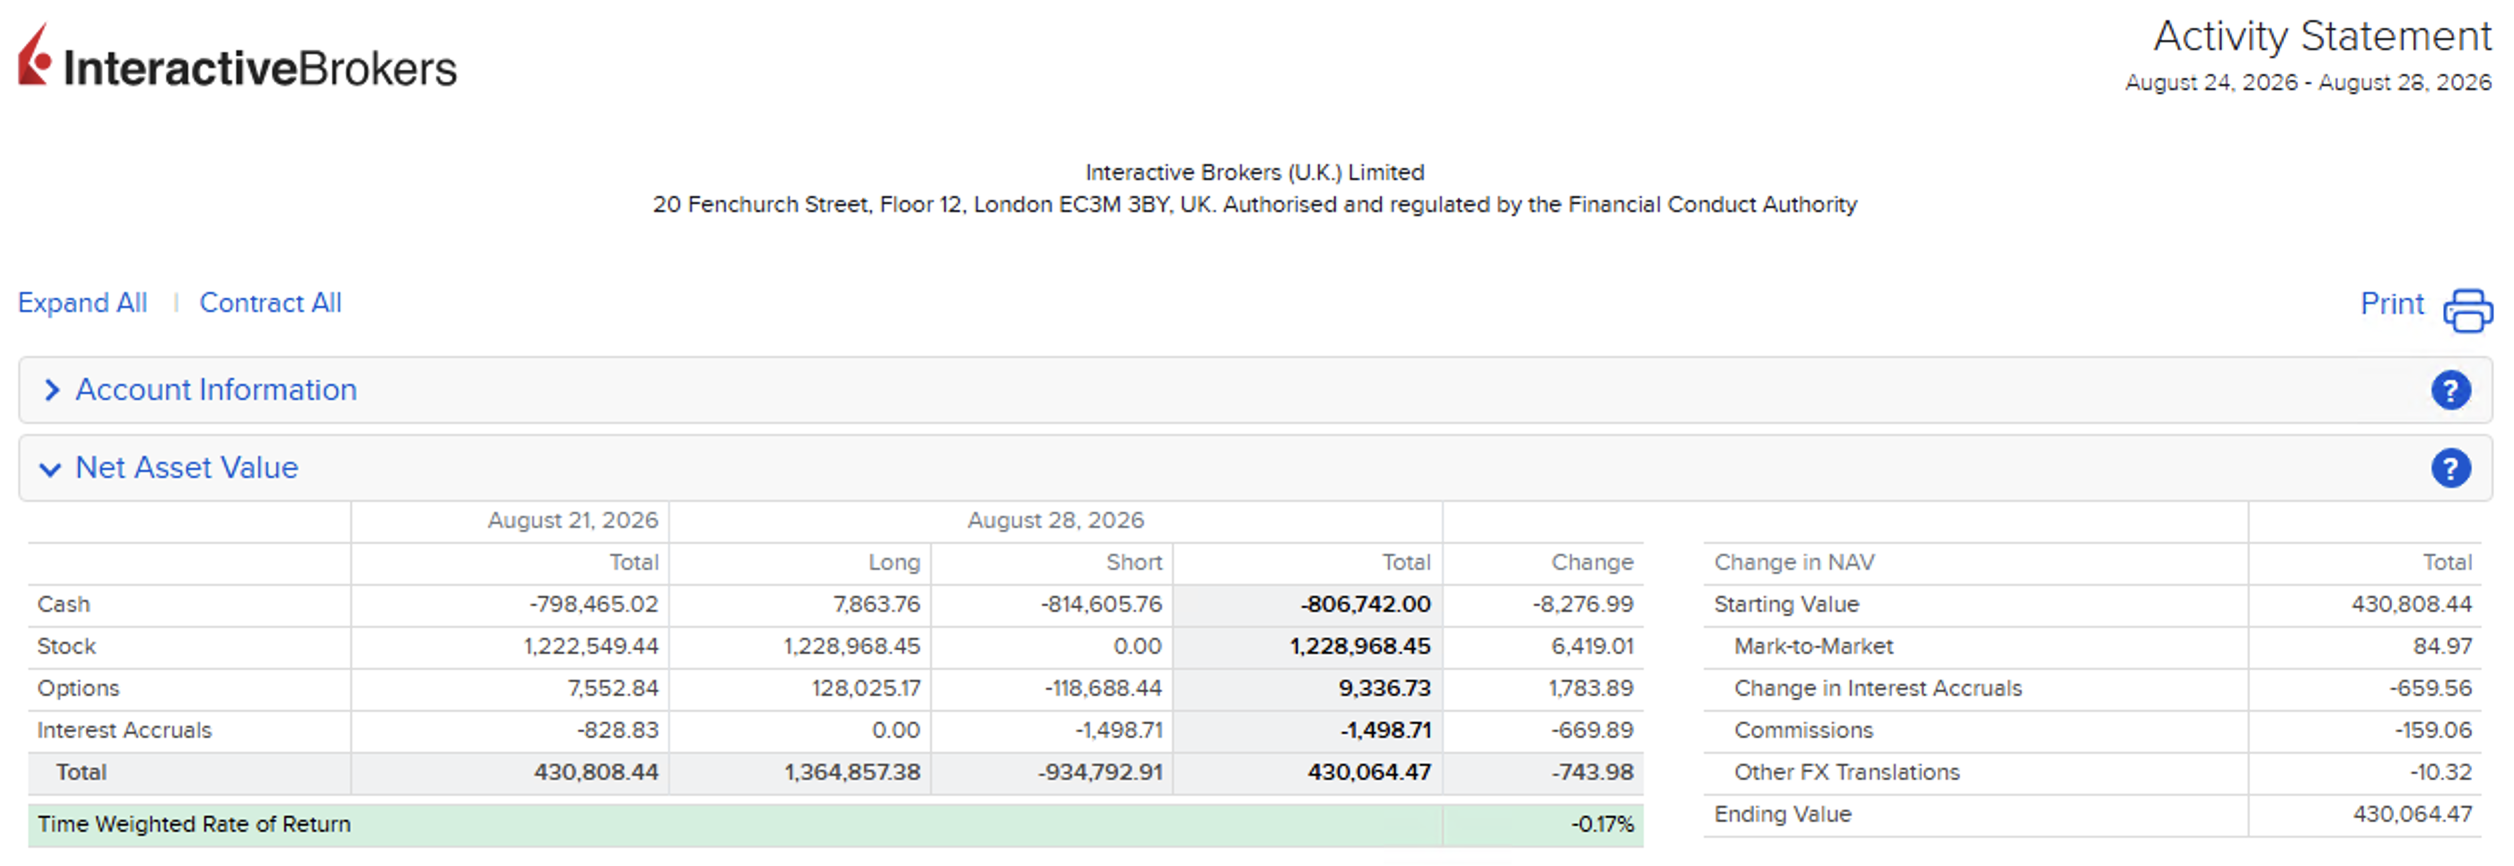Click the Long column header
The height and width of the screenshot is (866, 2514).
(894, 562)
